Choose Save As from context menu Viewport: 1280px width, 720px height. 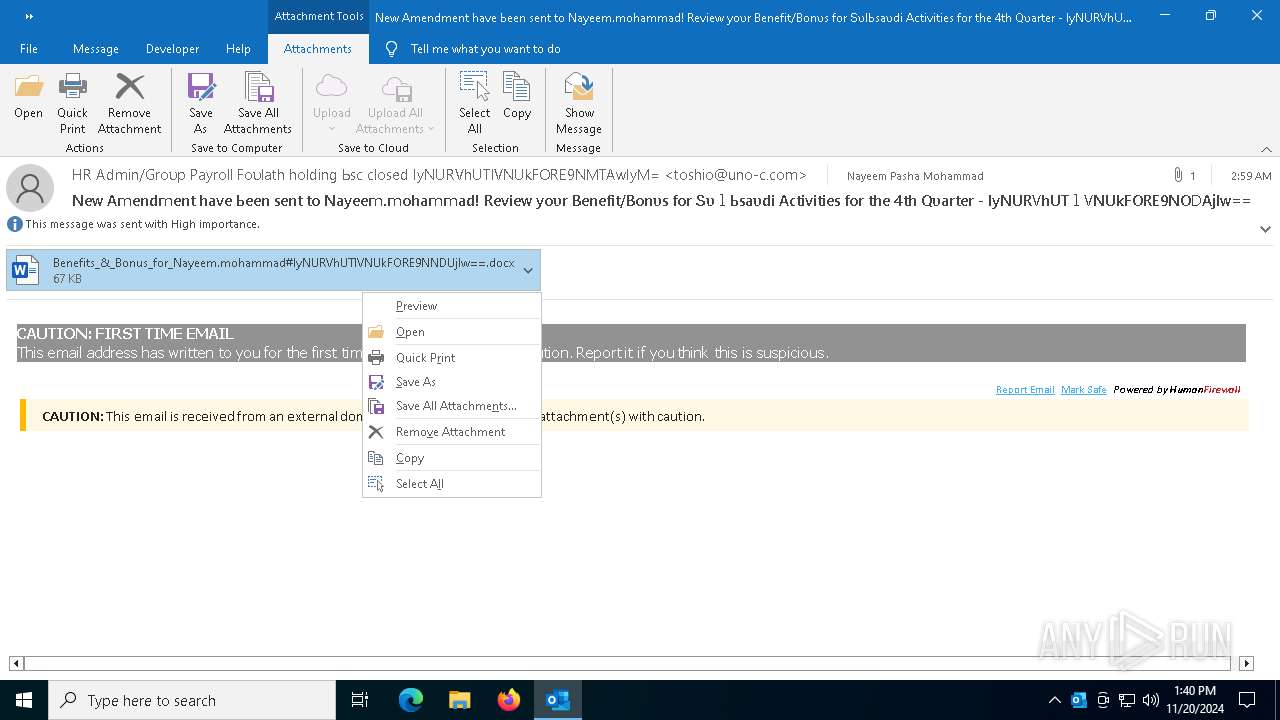point(452,382)
